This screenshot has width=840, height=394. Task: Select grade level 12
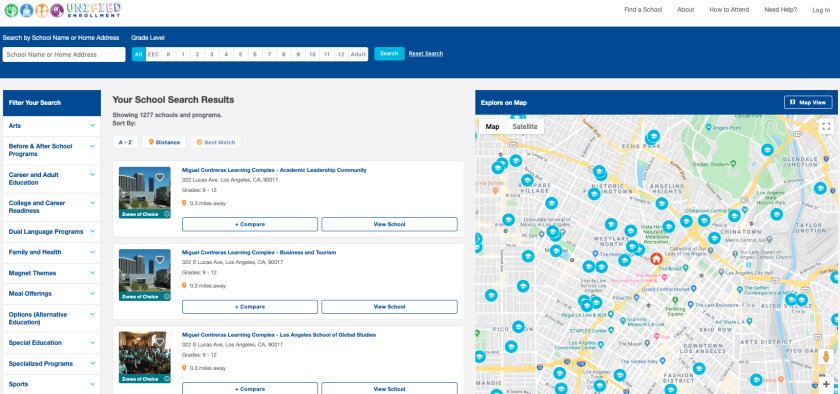point(341,54)
